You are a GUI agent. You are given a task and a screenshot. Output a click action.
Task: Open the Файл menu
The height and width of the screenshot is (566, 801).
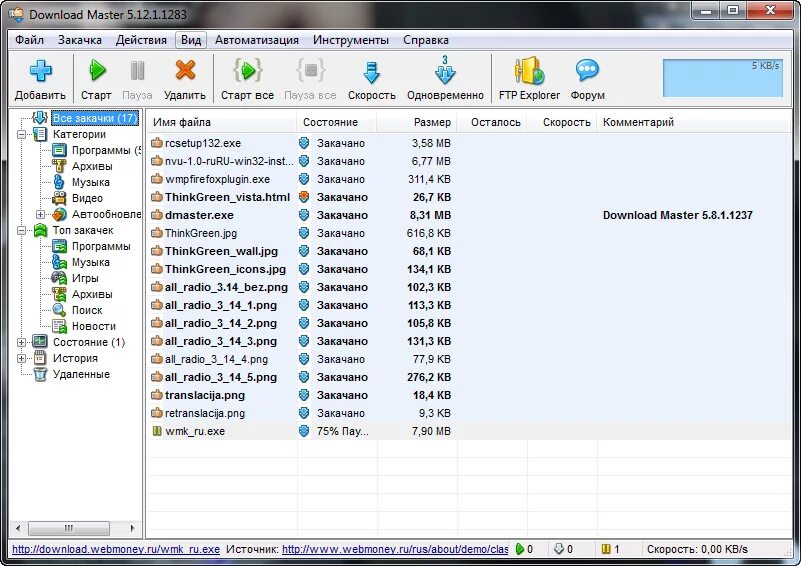coord(29,40)
